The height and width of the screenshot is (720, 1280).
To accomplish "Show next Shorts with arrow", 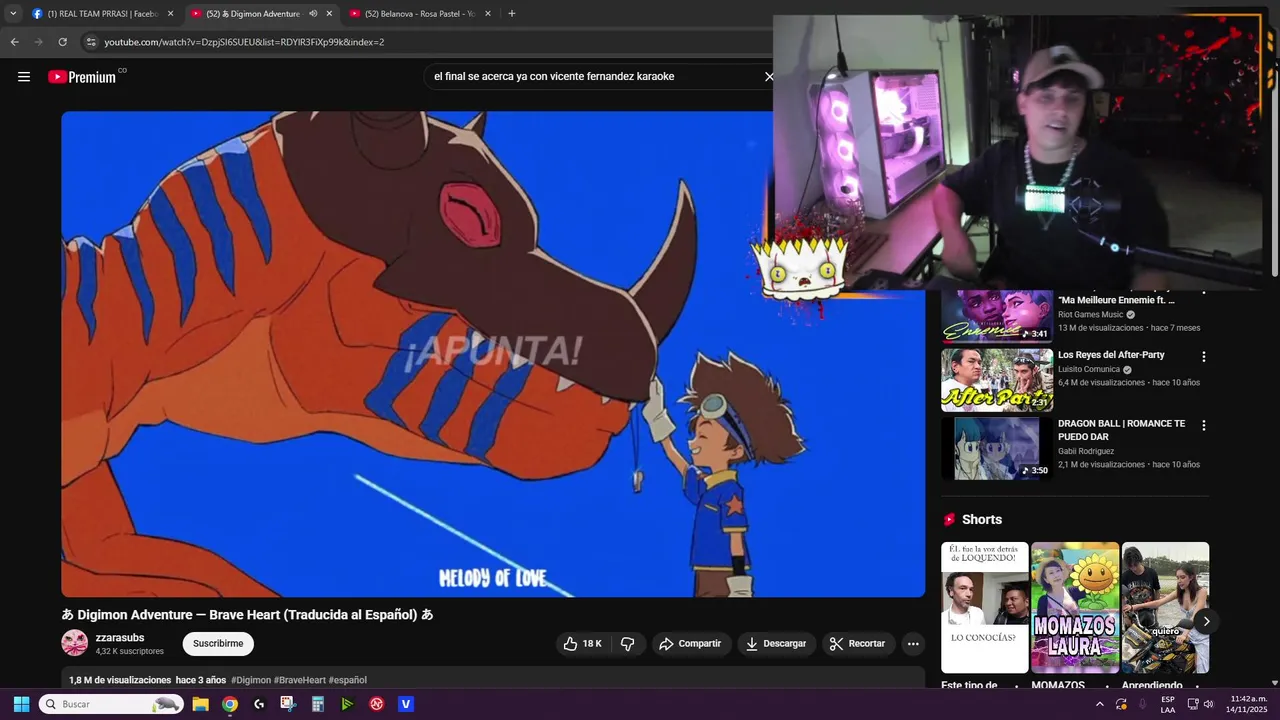I will point(1206,621).
